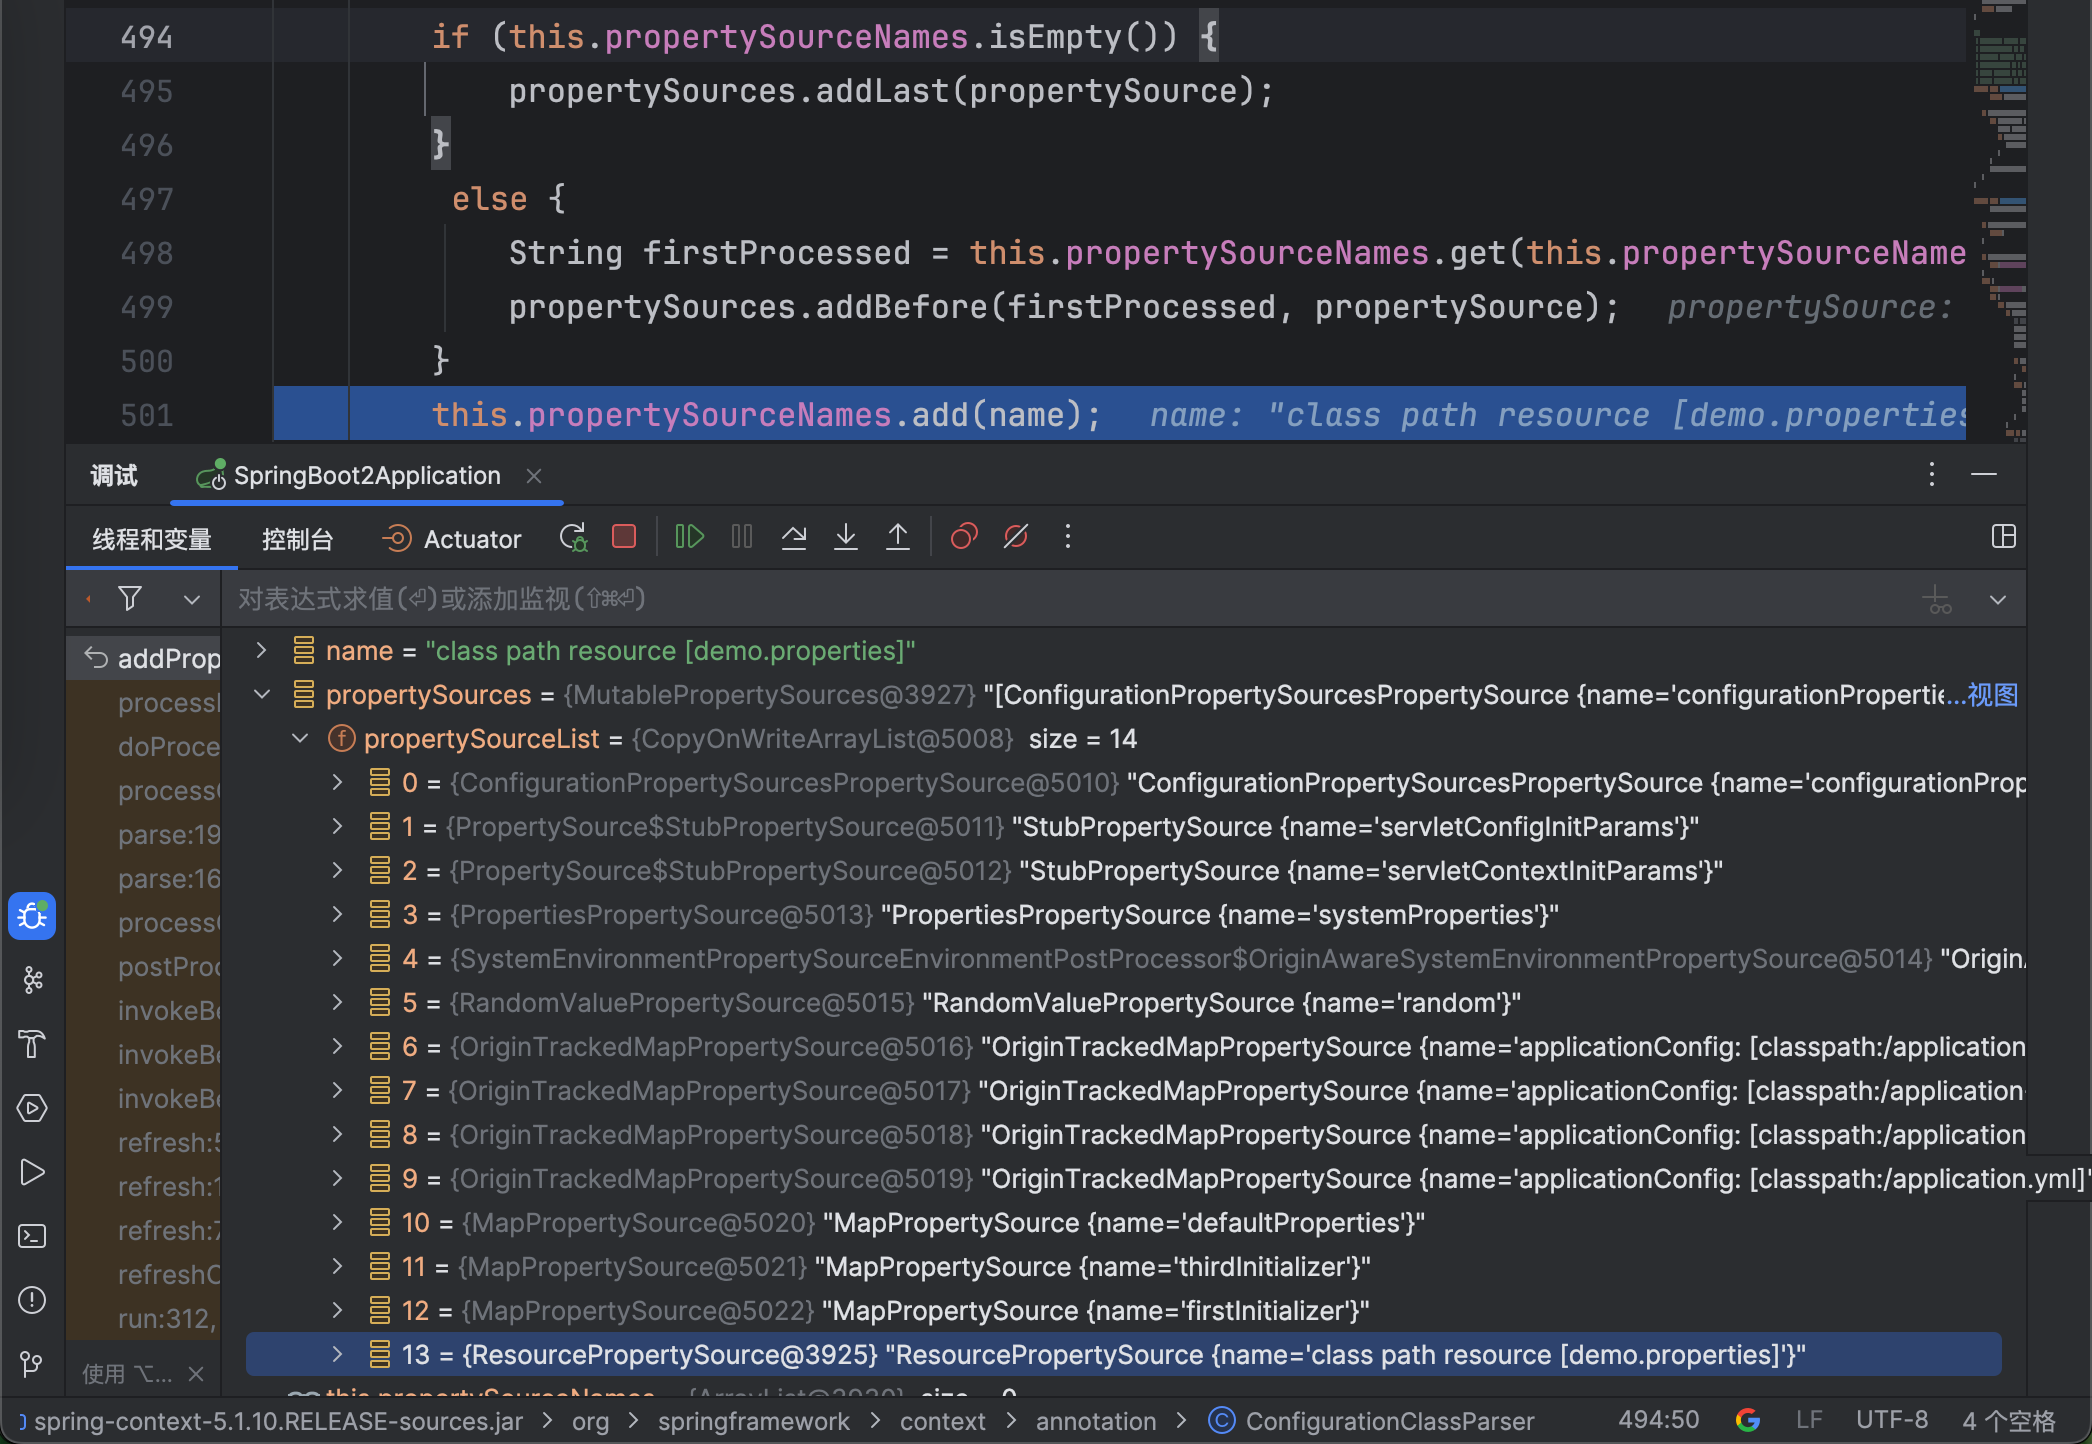Click the ConfigurationClassParser breadcrumb

click(x=1372, y=1421)
